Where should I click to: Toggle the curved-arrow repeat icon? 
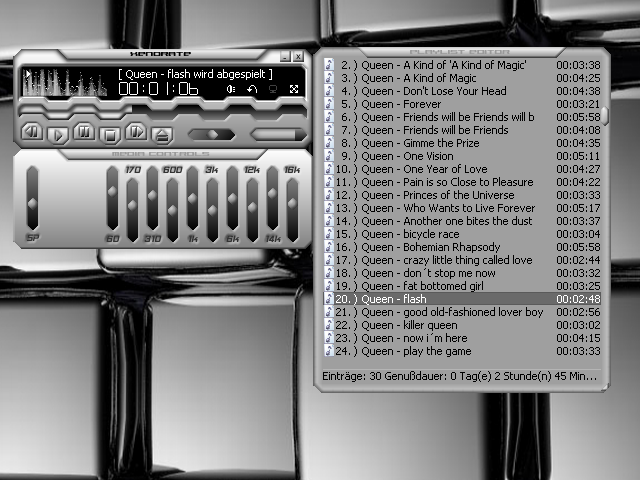252,89
